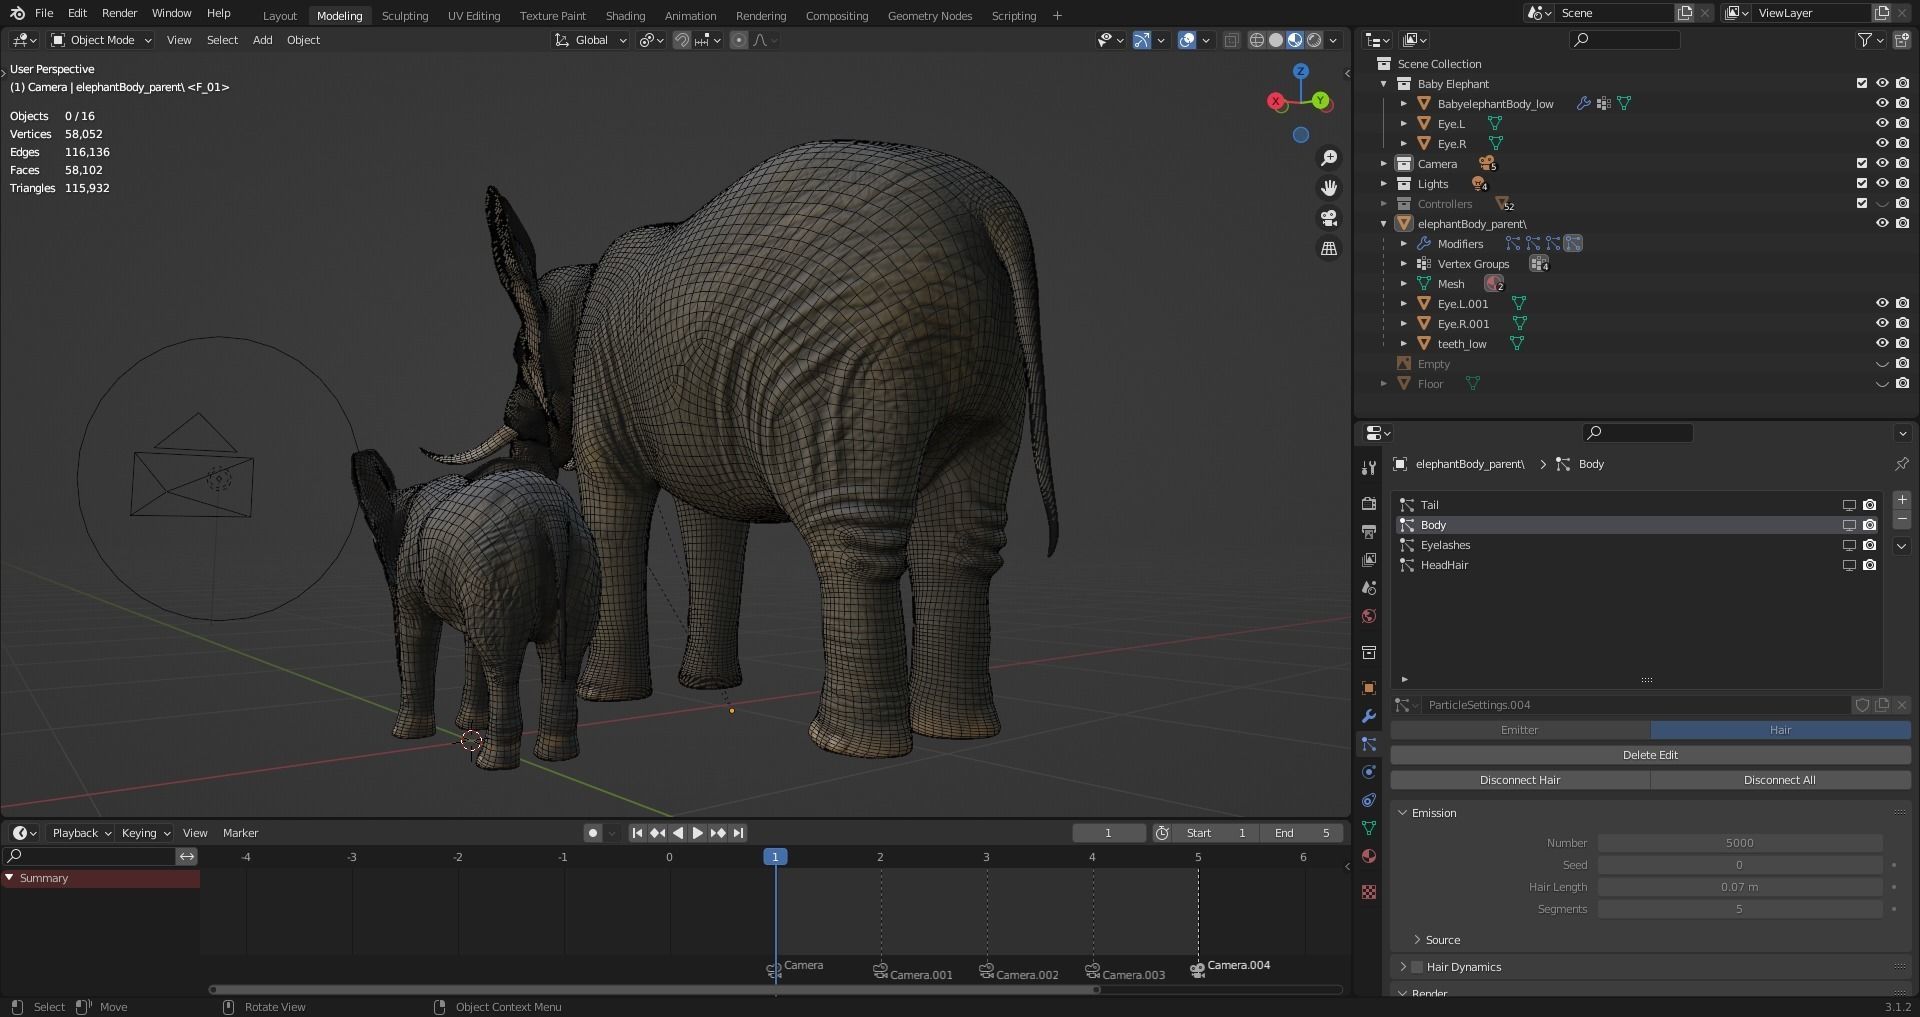
Task: Open the Modifiers properties tab
Action: 1369,716
